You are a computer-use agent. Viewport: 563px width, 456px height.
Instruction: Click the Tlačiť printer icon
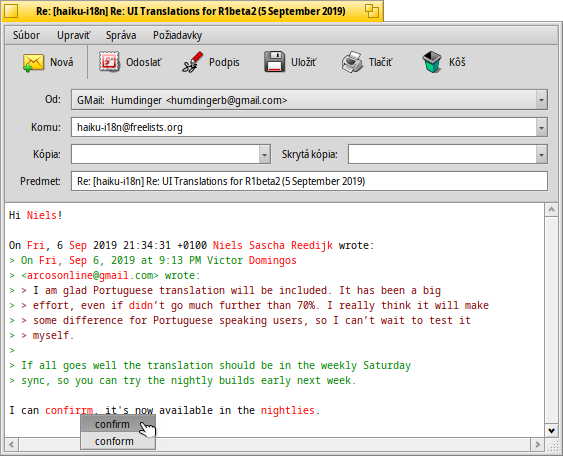352,62
